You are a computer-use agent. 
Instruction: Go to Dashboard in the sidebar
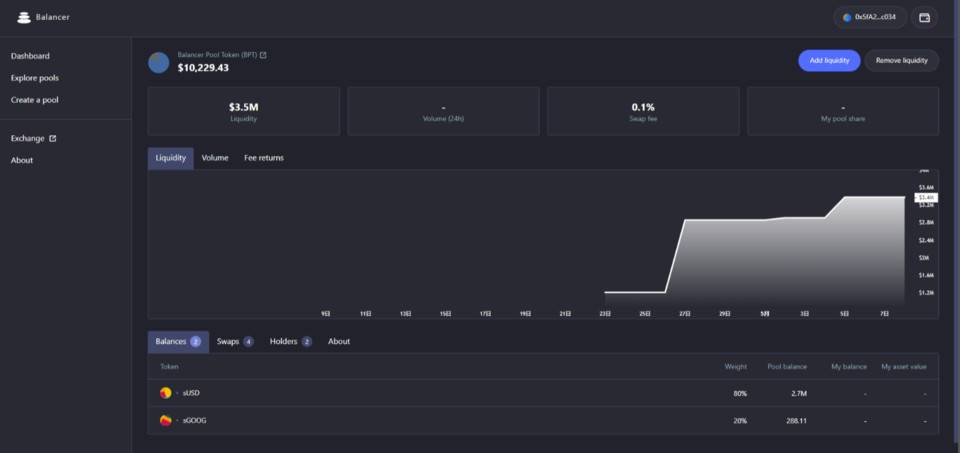[30, 56]
